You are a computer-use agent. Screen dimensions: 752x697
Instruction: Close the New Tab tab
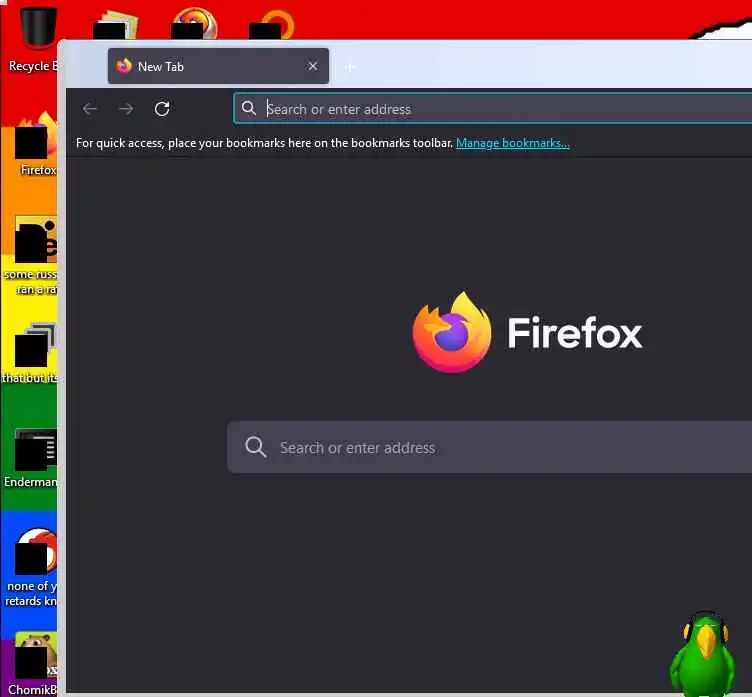pyautogui.click(x=313, y=66)
